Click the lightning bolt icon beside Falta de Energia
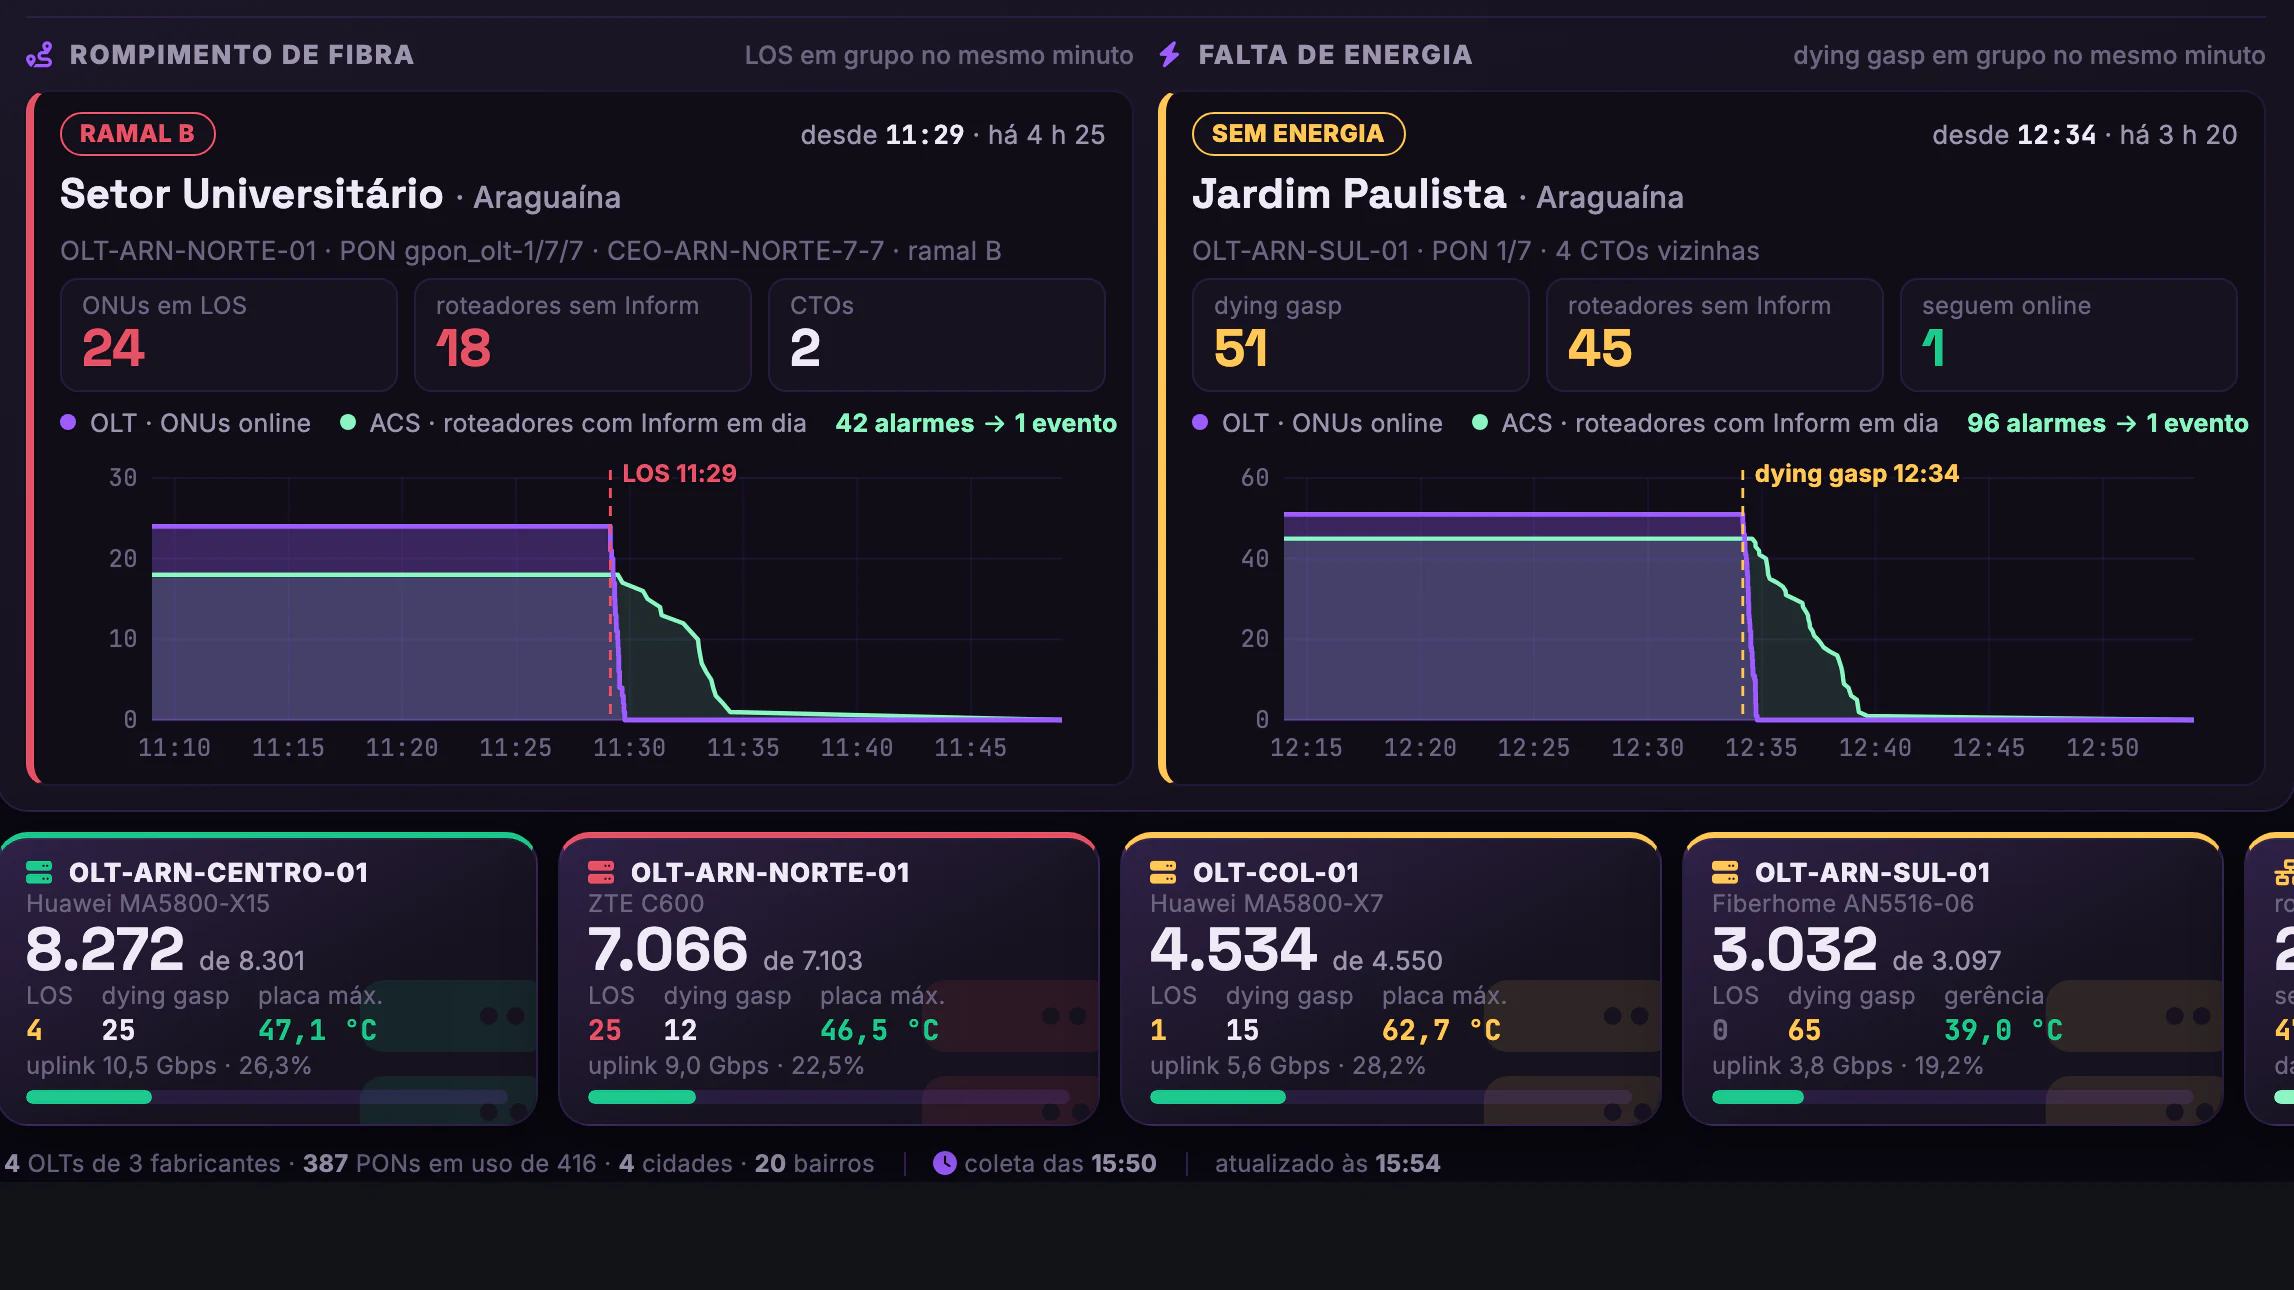Viewport: 2294px width, 1290px height. click(x=1170, y=55)
